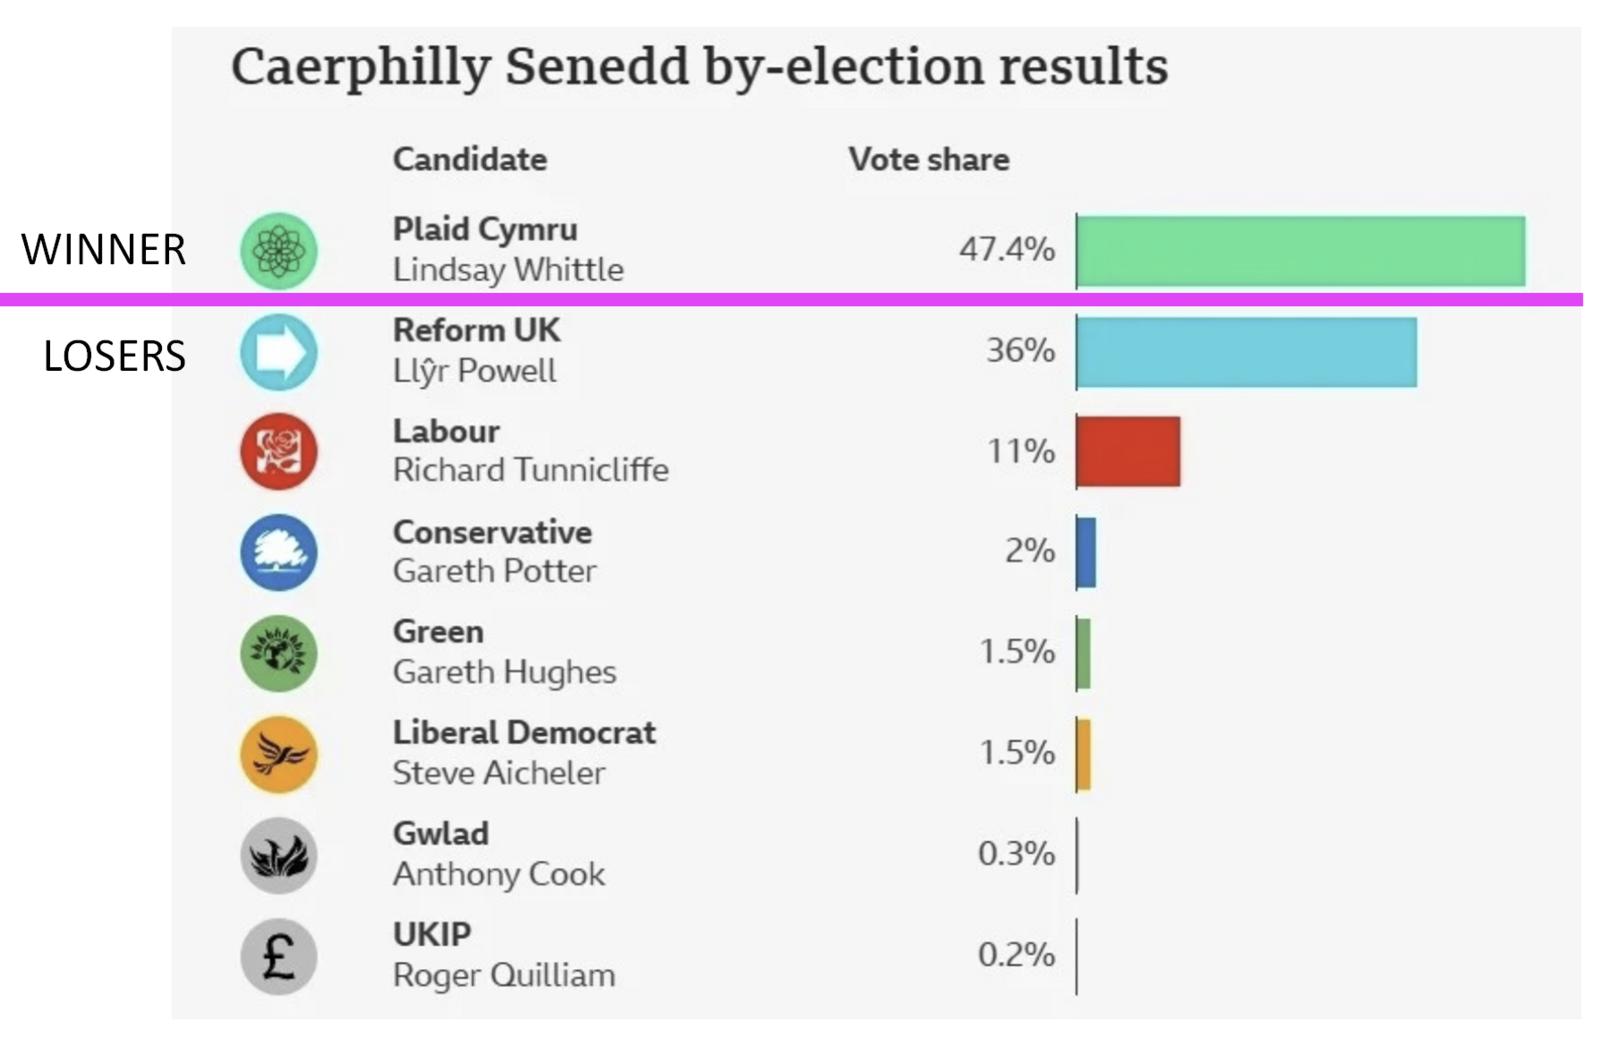Click the WINNER label text
This screenshot has width=1600, height=1039.
click(x=103, y=249)
